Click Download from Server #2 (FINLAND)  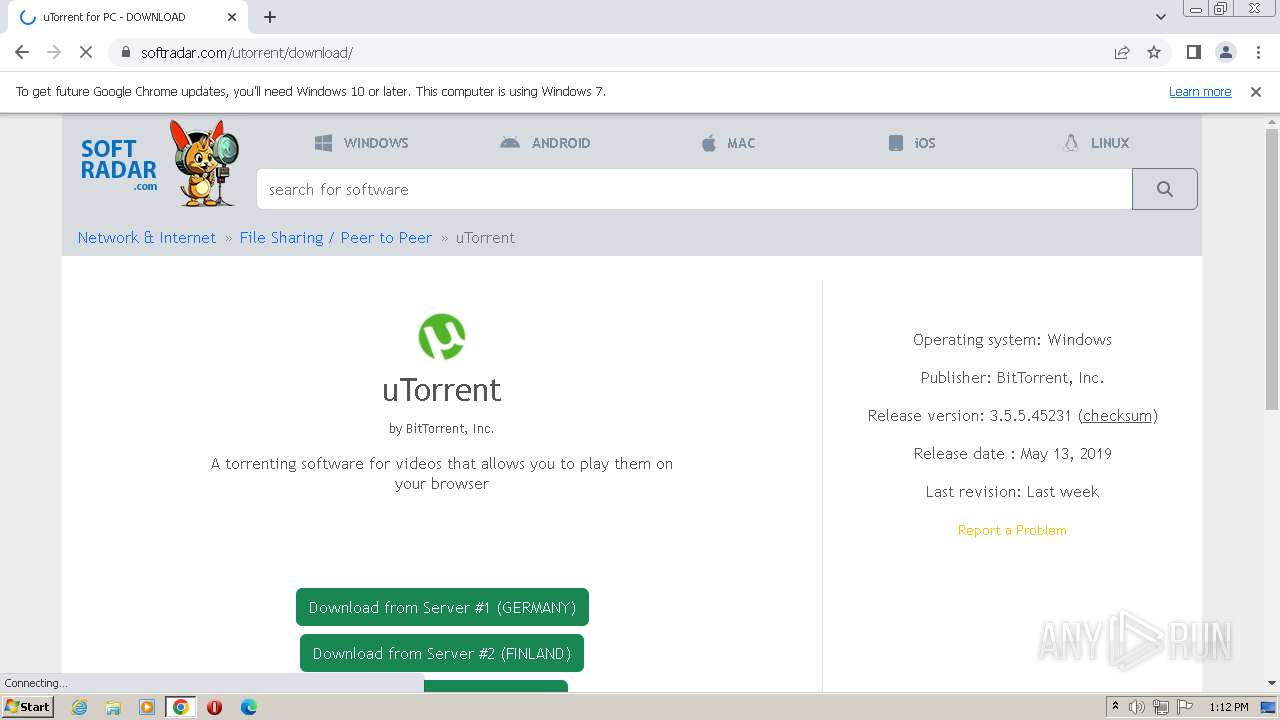pyautogui.click(x=442, y=653)
